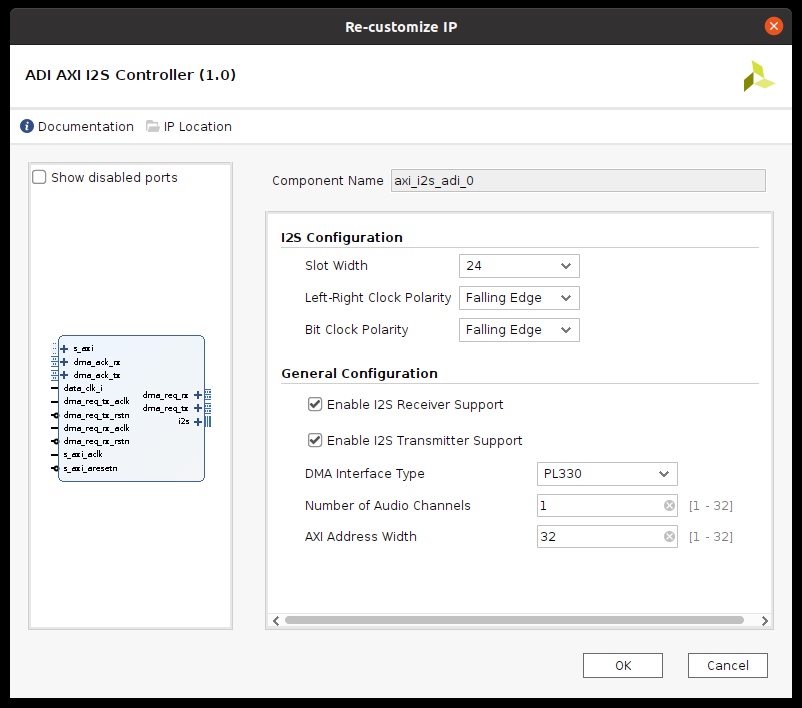Open Left-Right Clock Polarity dropdown

coord(519,298)
